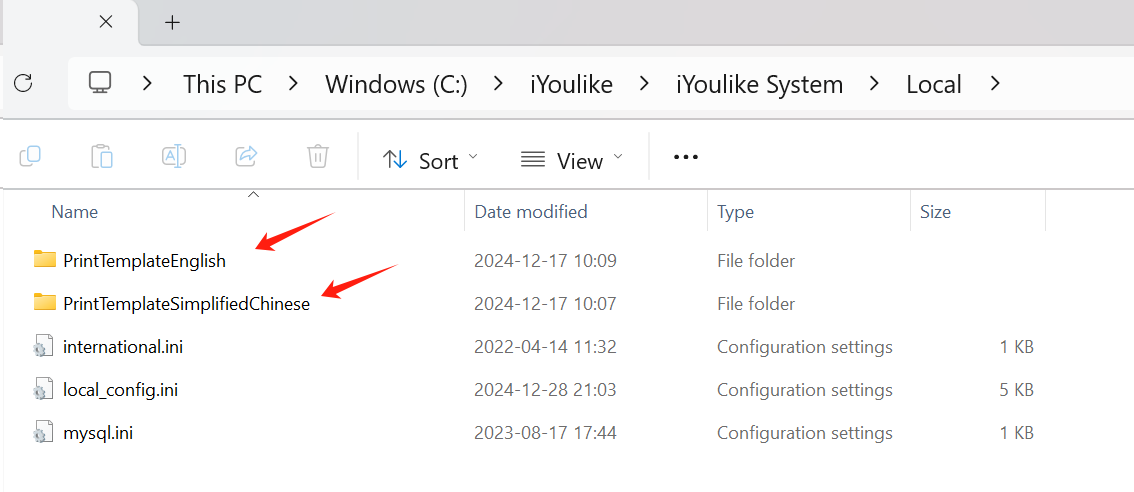
Task: Click the Paste clipboard icon
Action: click(x=102, y=157)
